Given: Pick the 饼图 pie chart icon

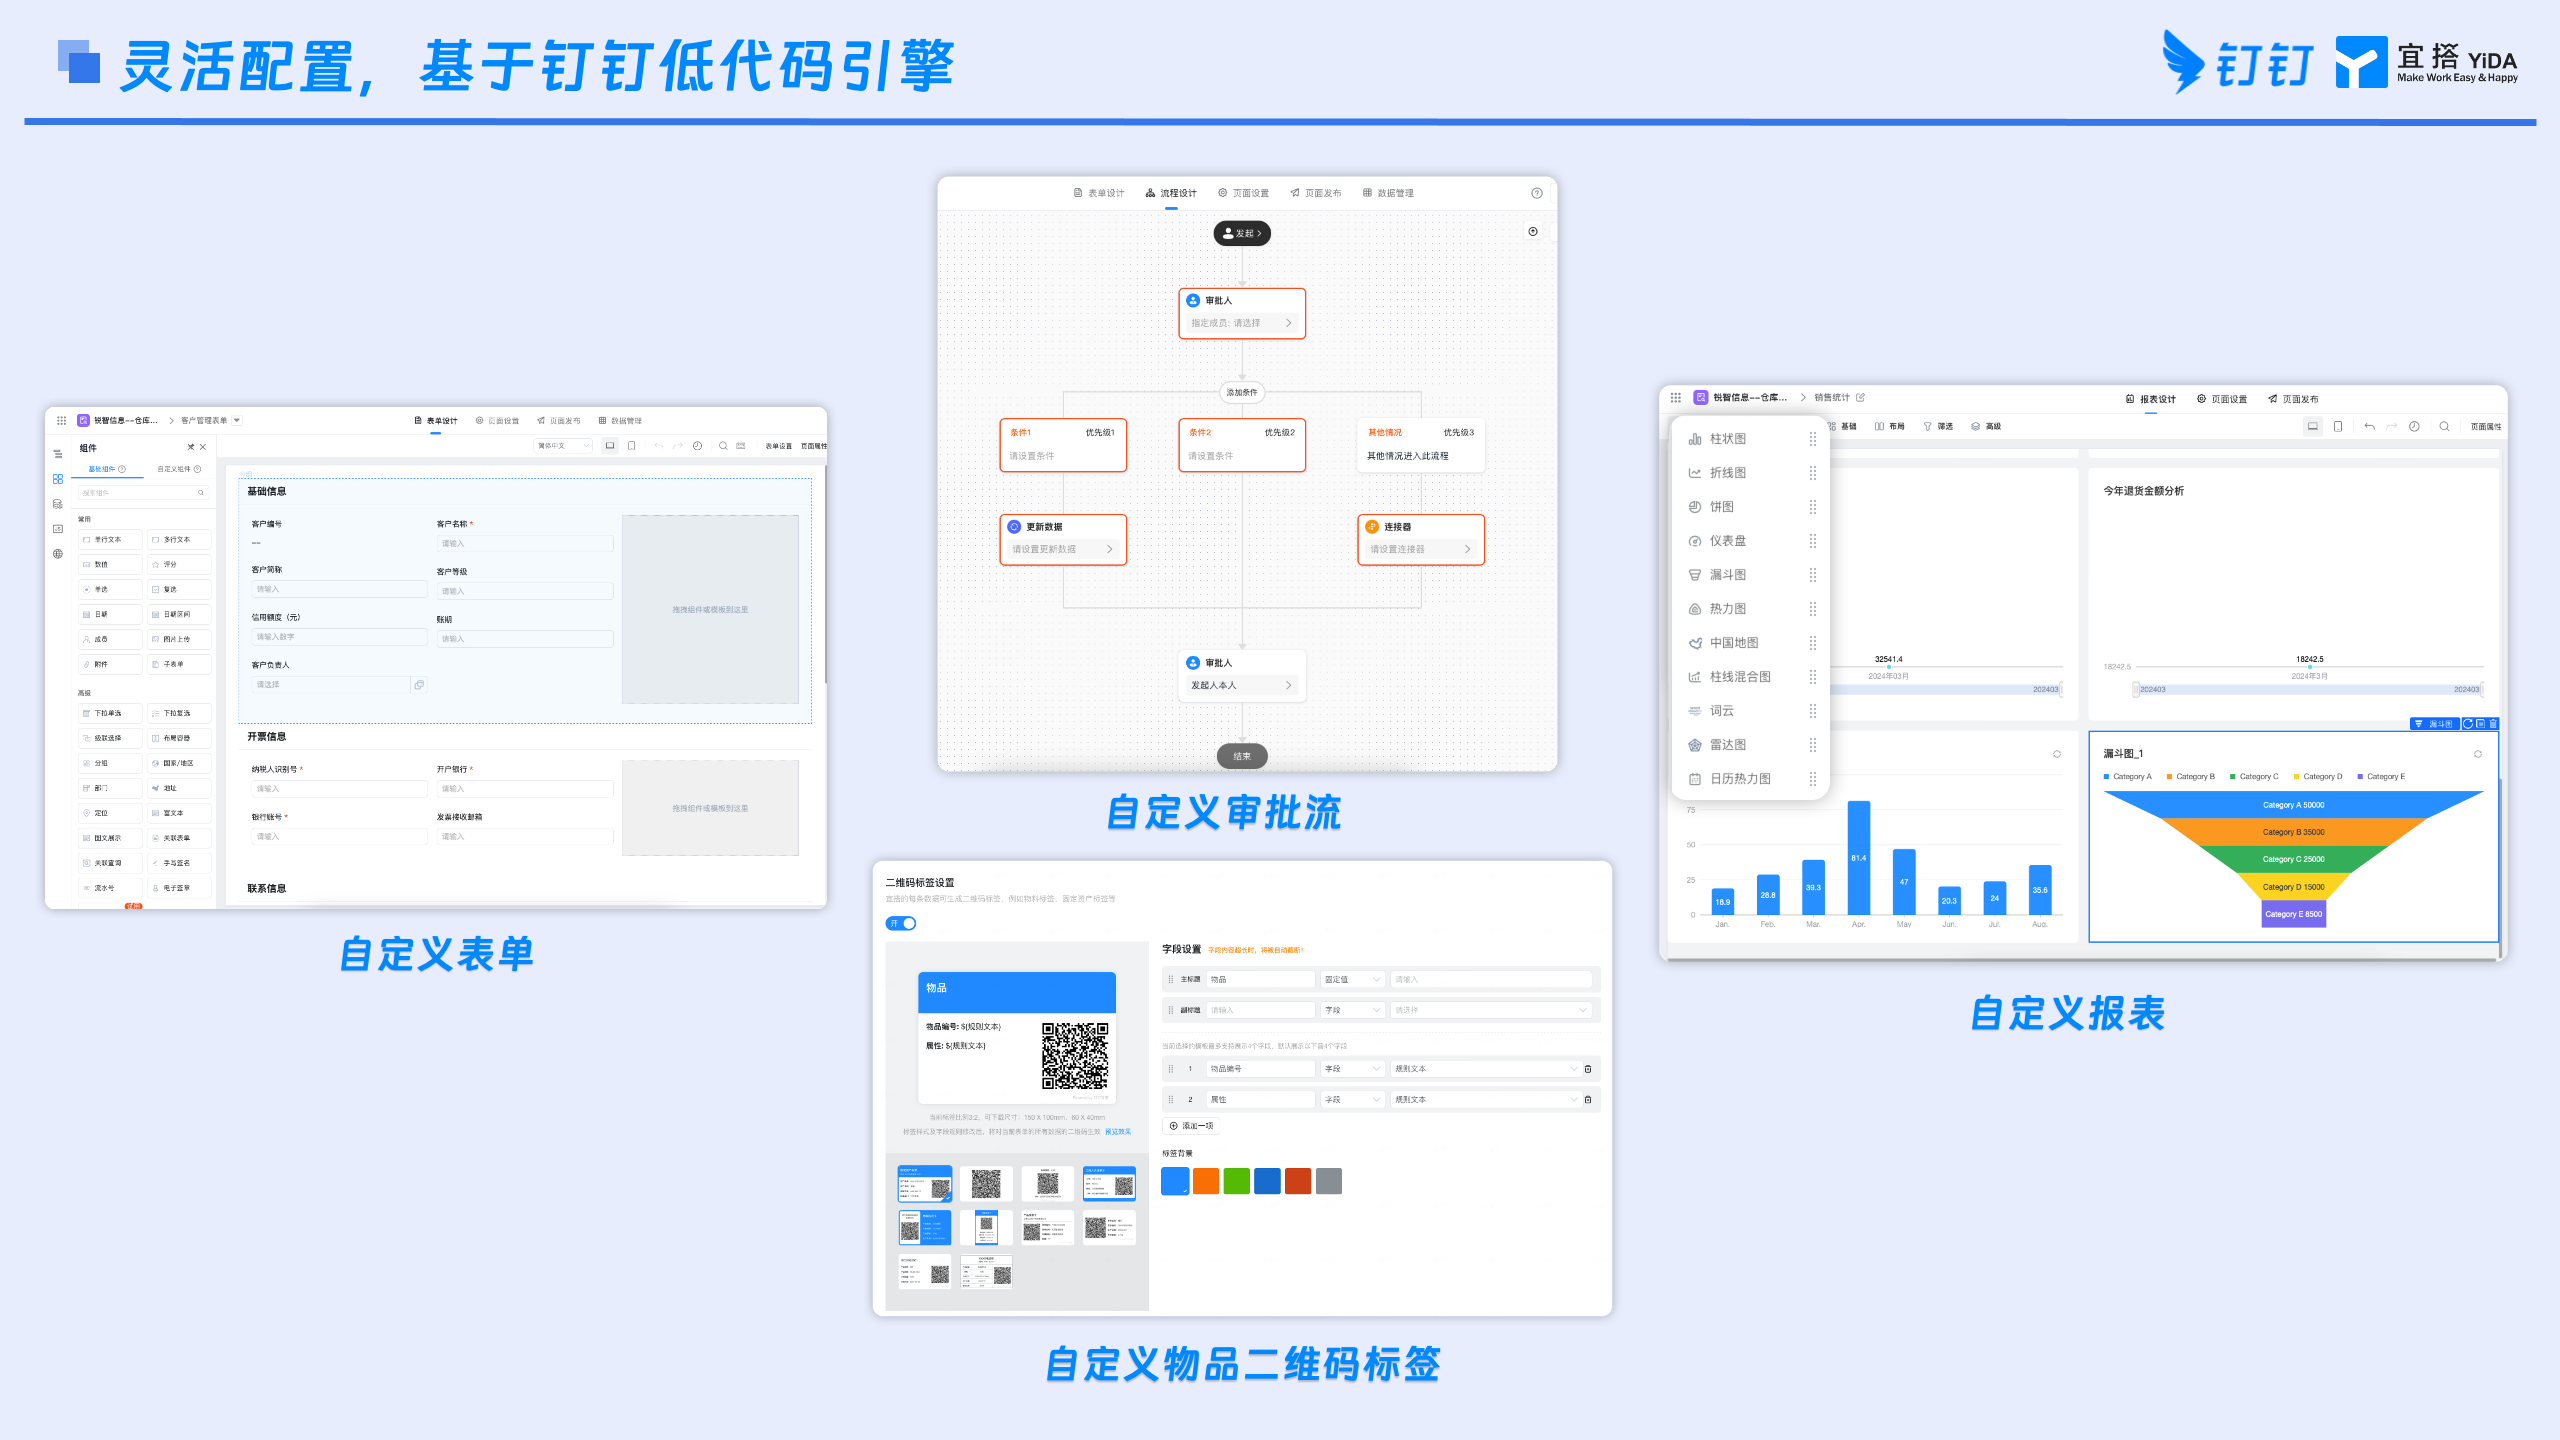Looking at the screenshot, I should click(x=1694, y=507).
